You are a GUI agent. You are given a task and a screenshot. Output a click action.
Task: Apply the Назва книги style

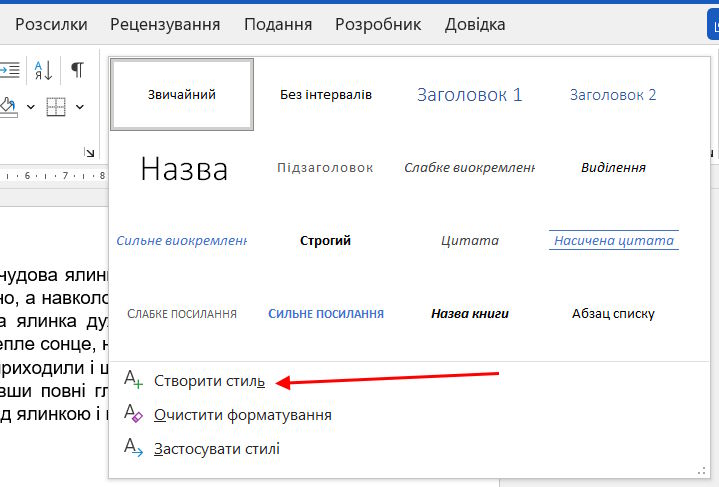tap(470, 314)
